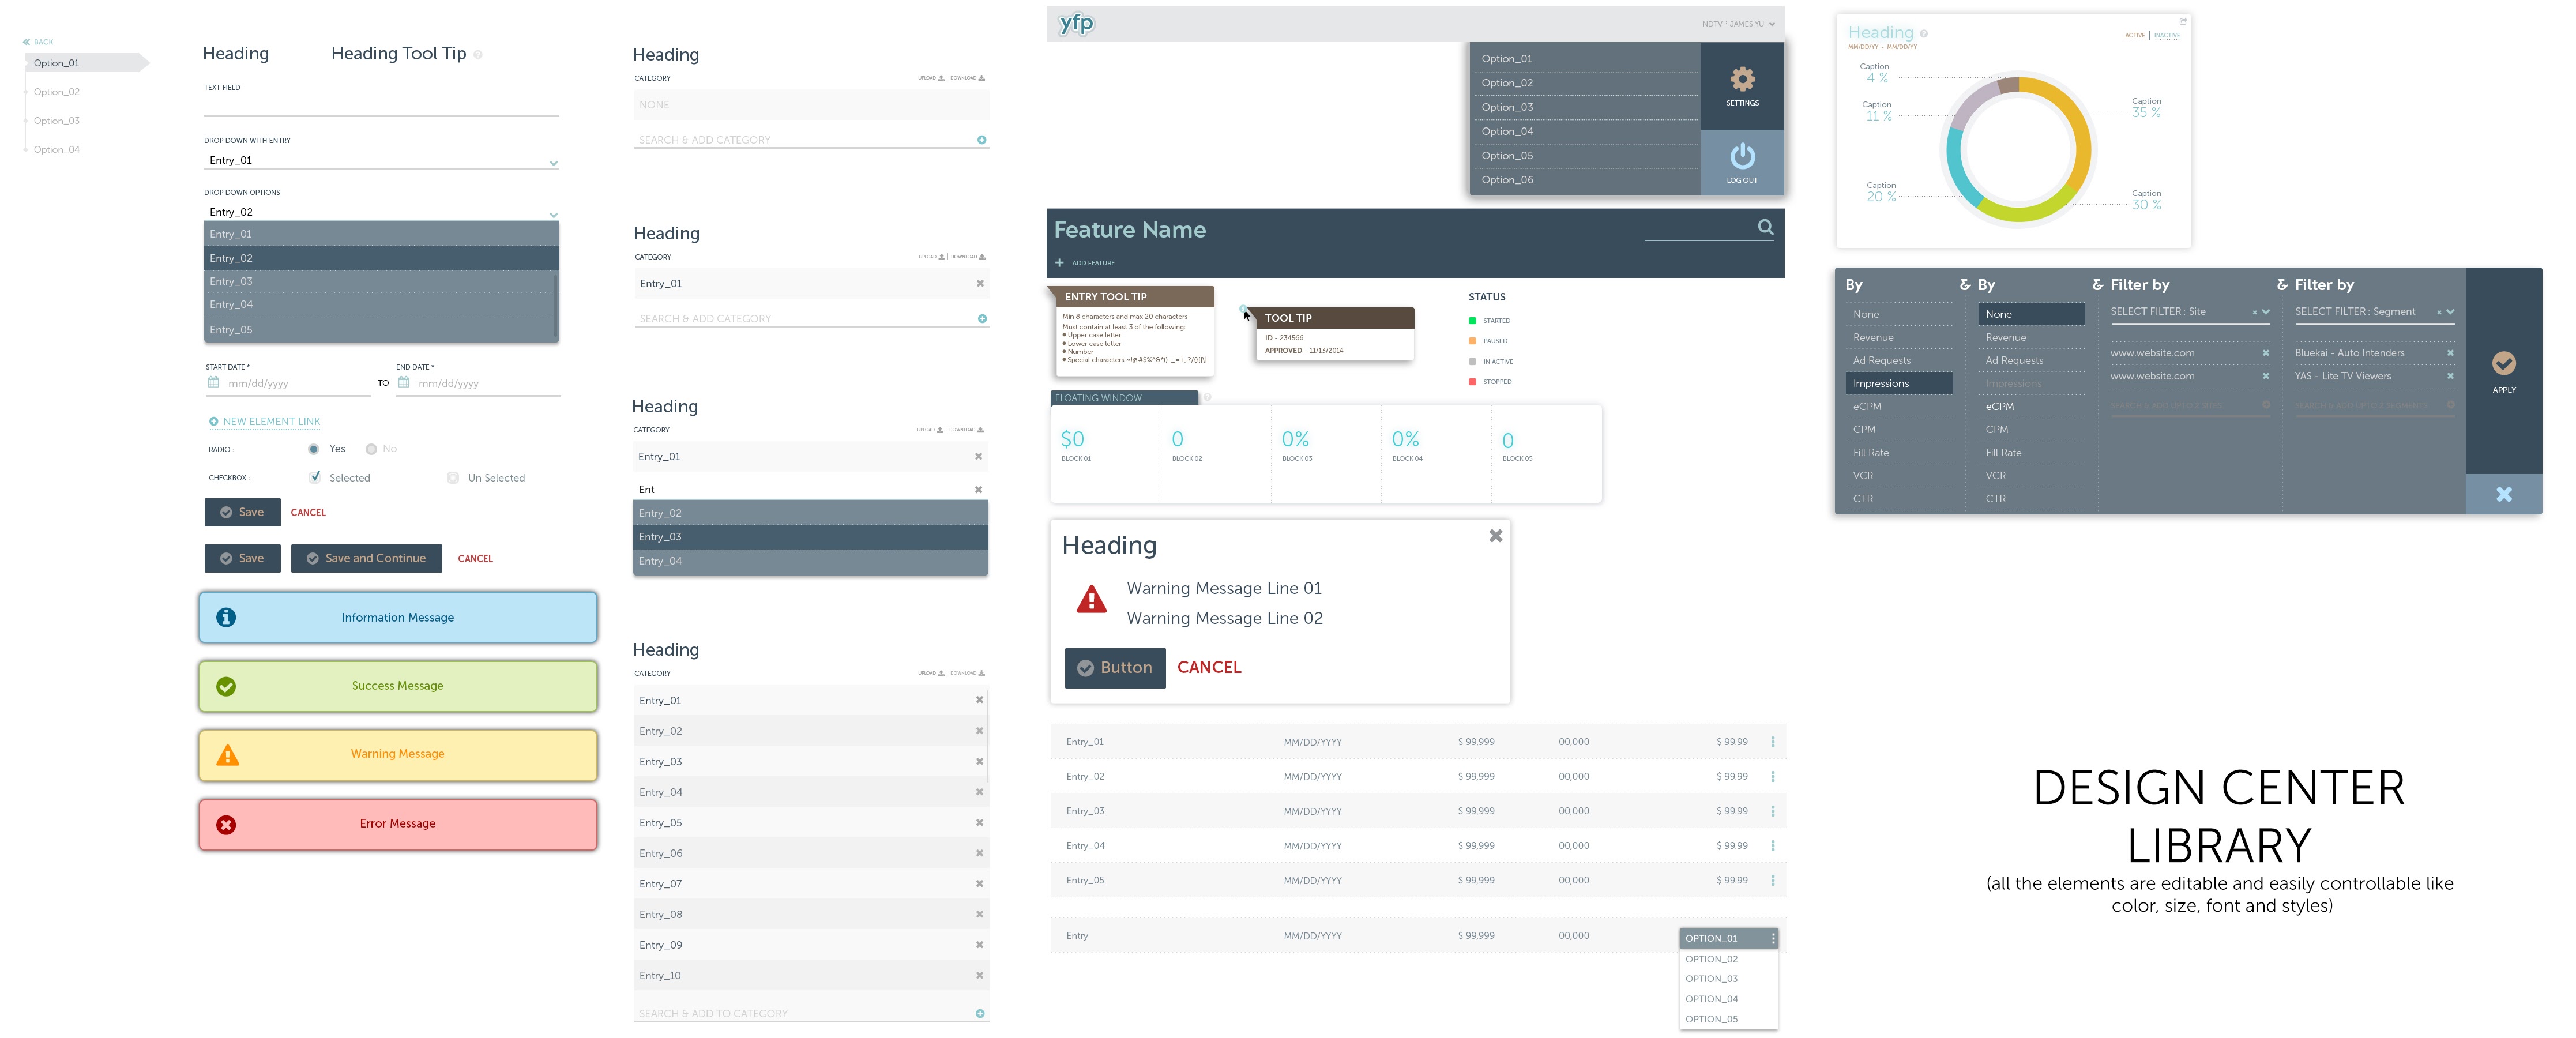Click the search magnifier in Feature Name bar
The height and width of the screenshot is (1038, 2576).
coord(1765,227)
